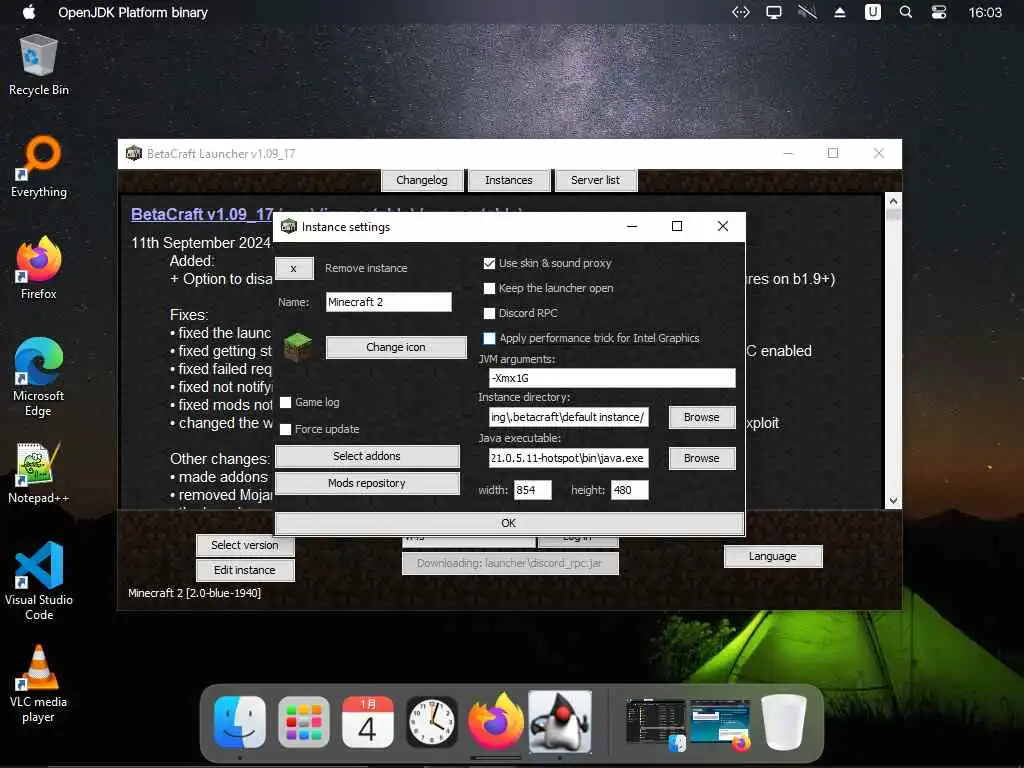Open the Microsoft Edge desktop shortcut

point(39,377)
